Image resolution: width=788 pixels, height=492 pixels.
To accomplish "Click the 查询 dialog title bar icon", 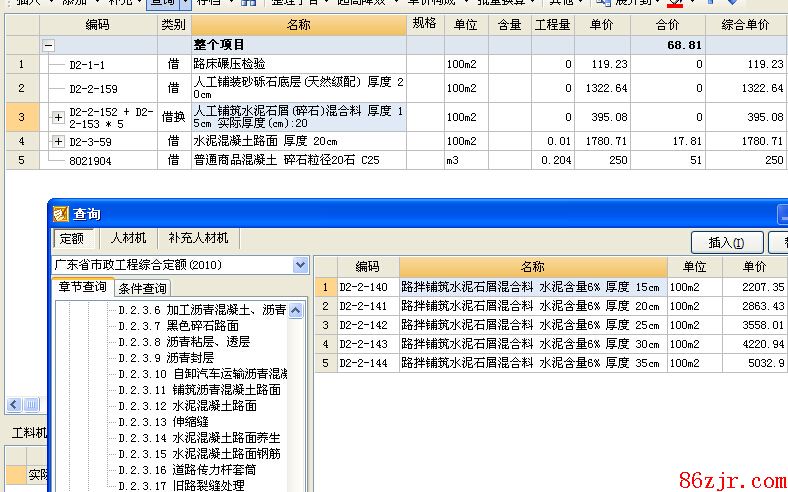I will (x=60, y=214).
